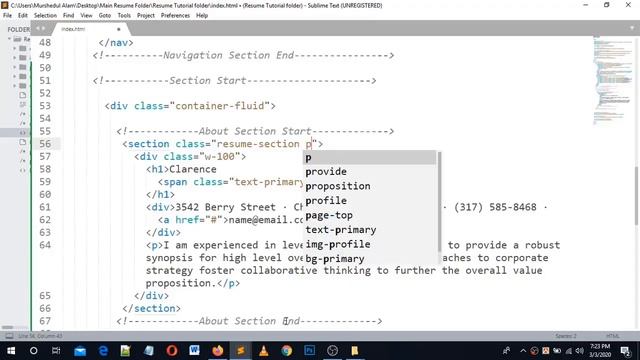Viewport: 640px width, 360px height.
Task: Open the Edit menu
Action: tap(23, 16)
